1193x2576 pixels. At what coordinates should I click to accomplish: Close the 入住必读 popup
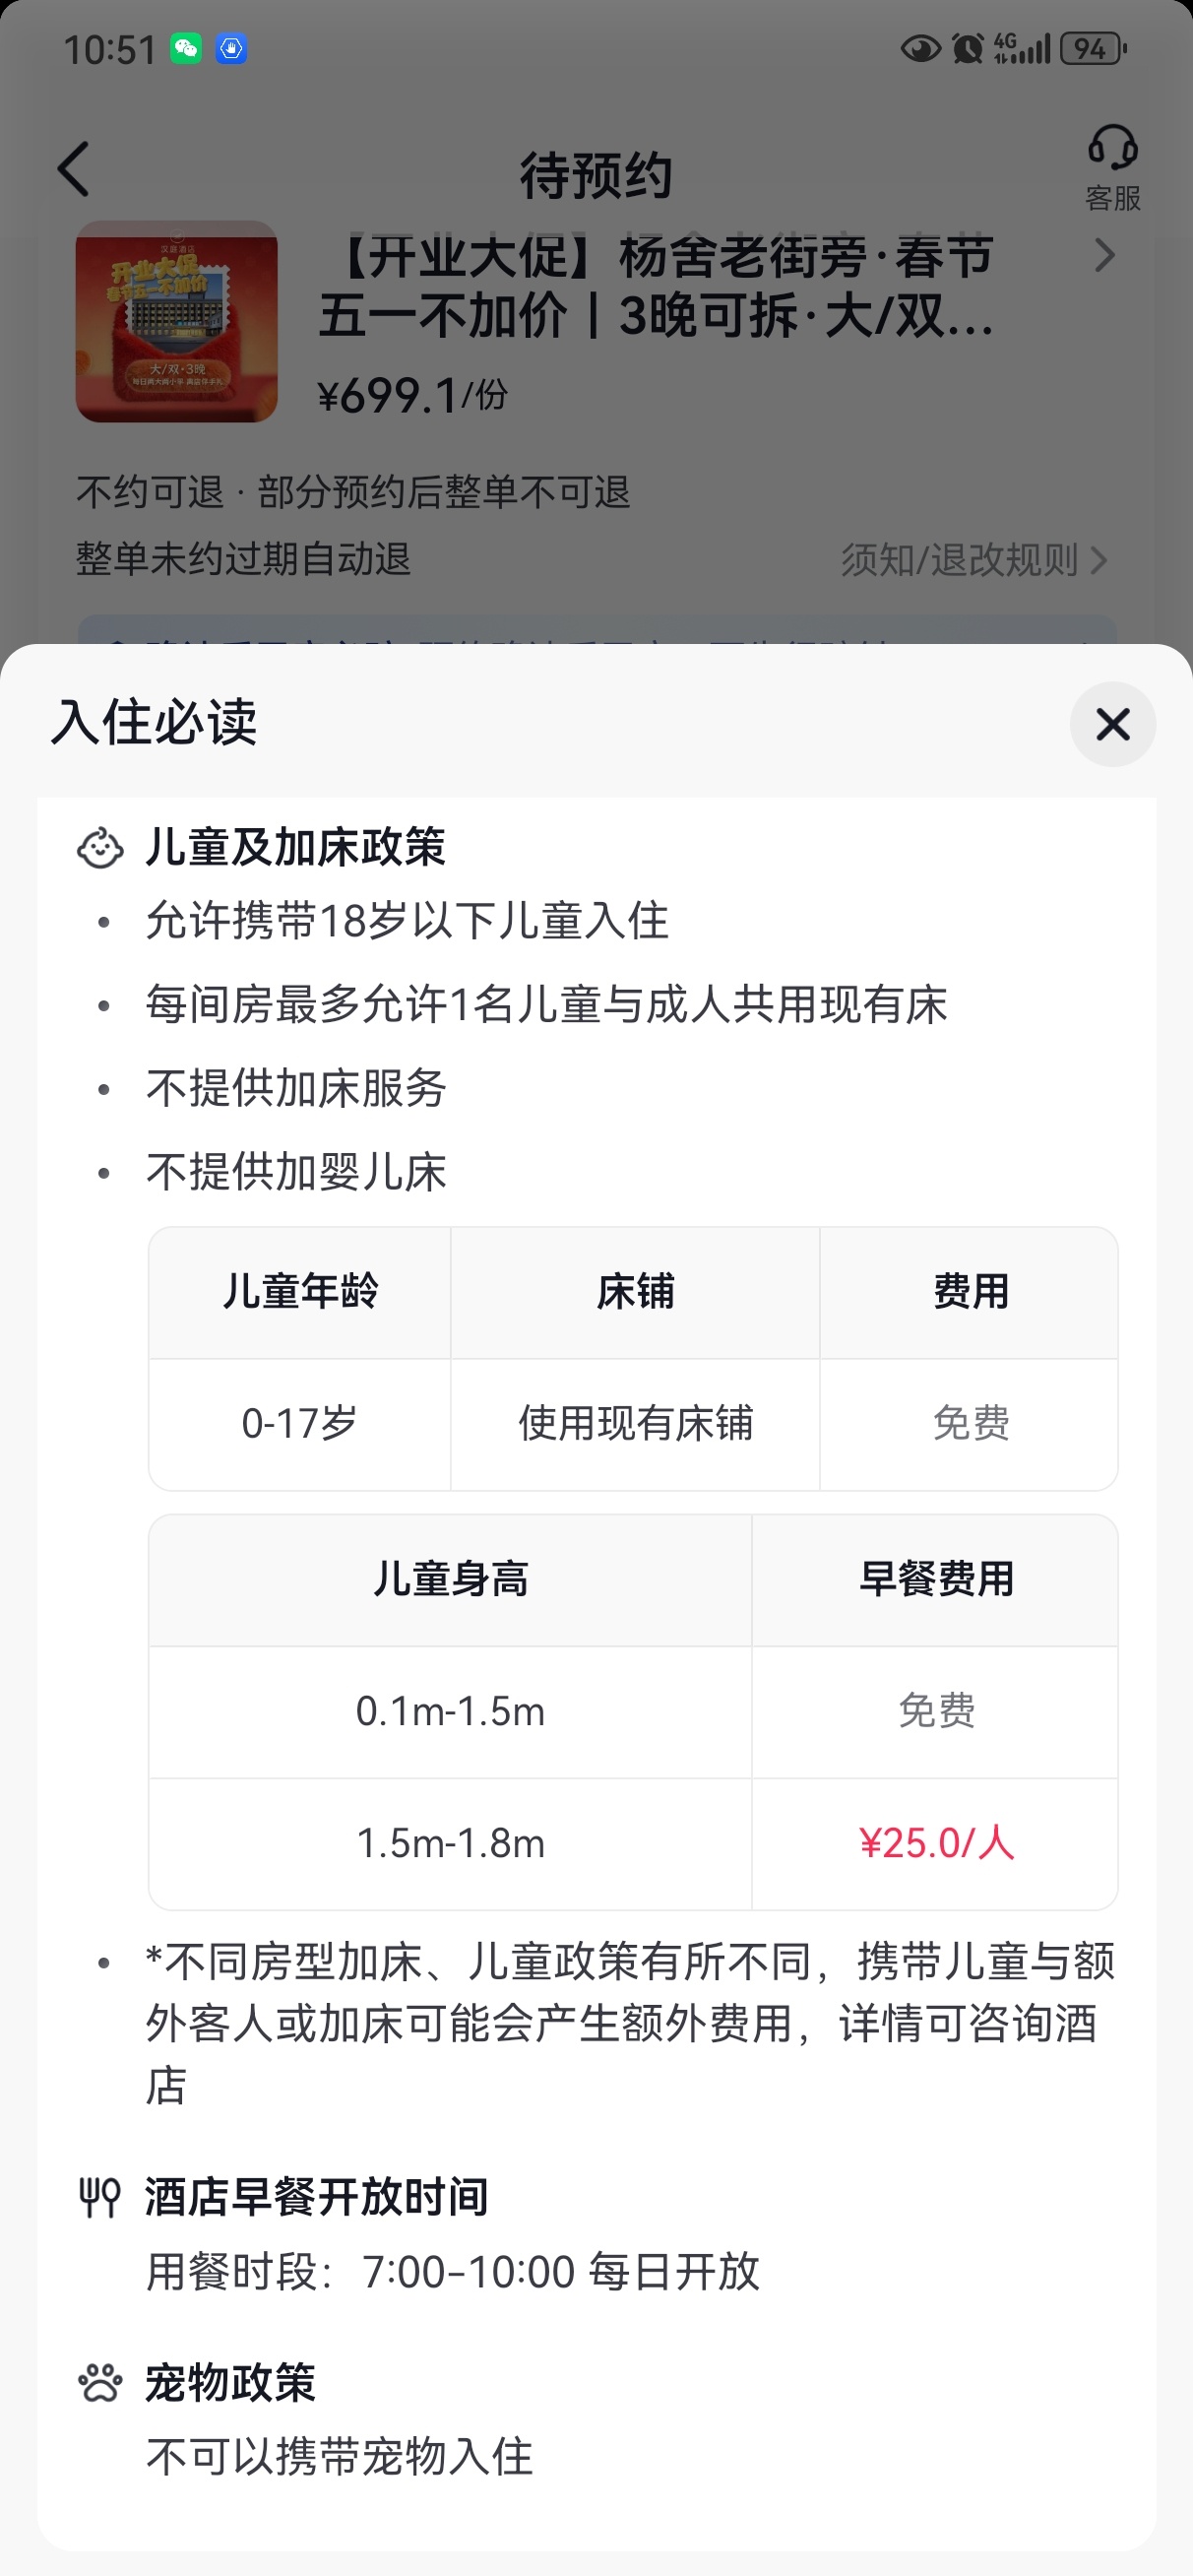point(1112,724)
